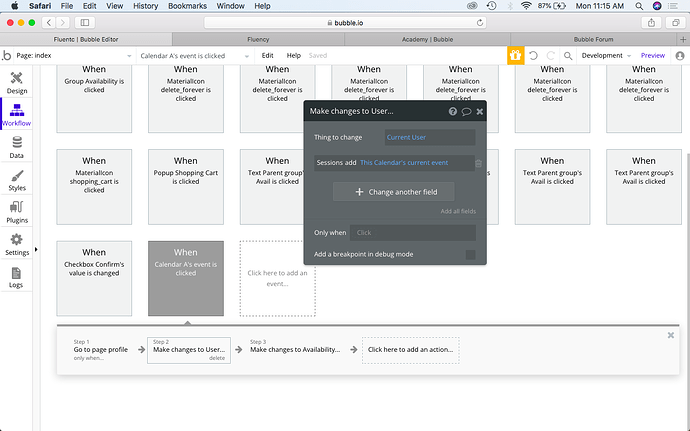Open Safari's Bookmarks menu
This screenshot has height=431, width=690.
tap(187, 6)
